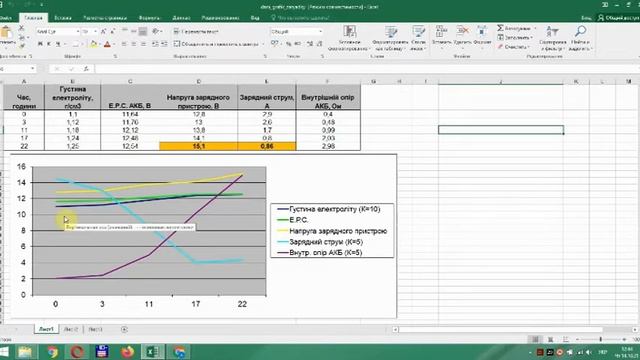Open the Fill dropdown in editing group
Viewport: 640px width, 360px height.
pos(515,38)
